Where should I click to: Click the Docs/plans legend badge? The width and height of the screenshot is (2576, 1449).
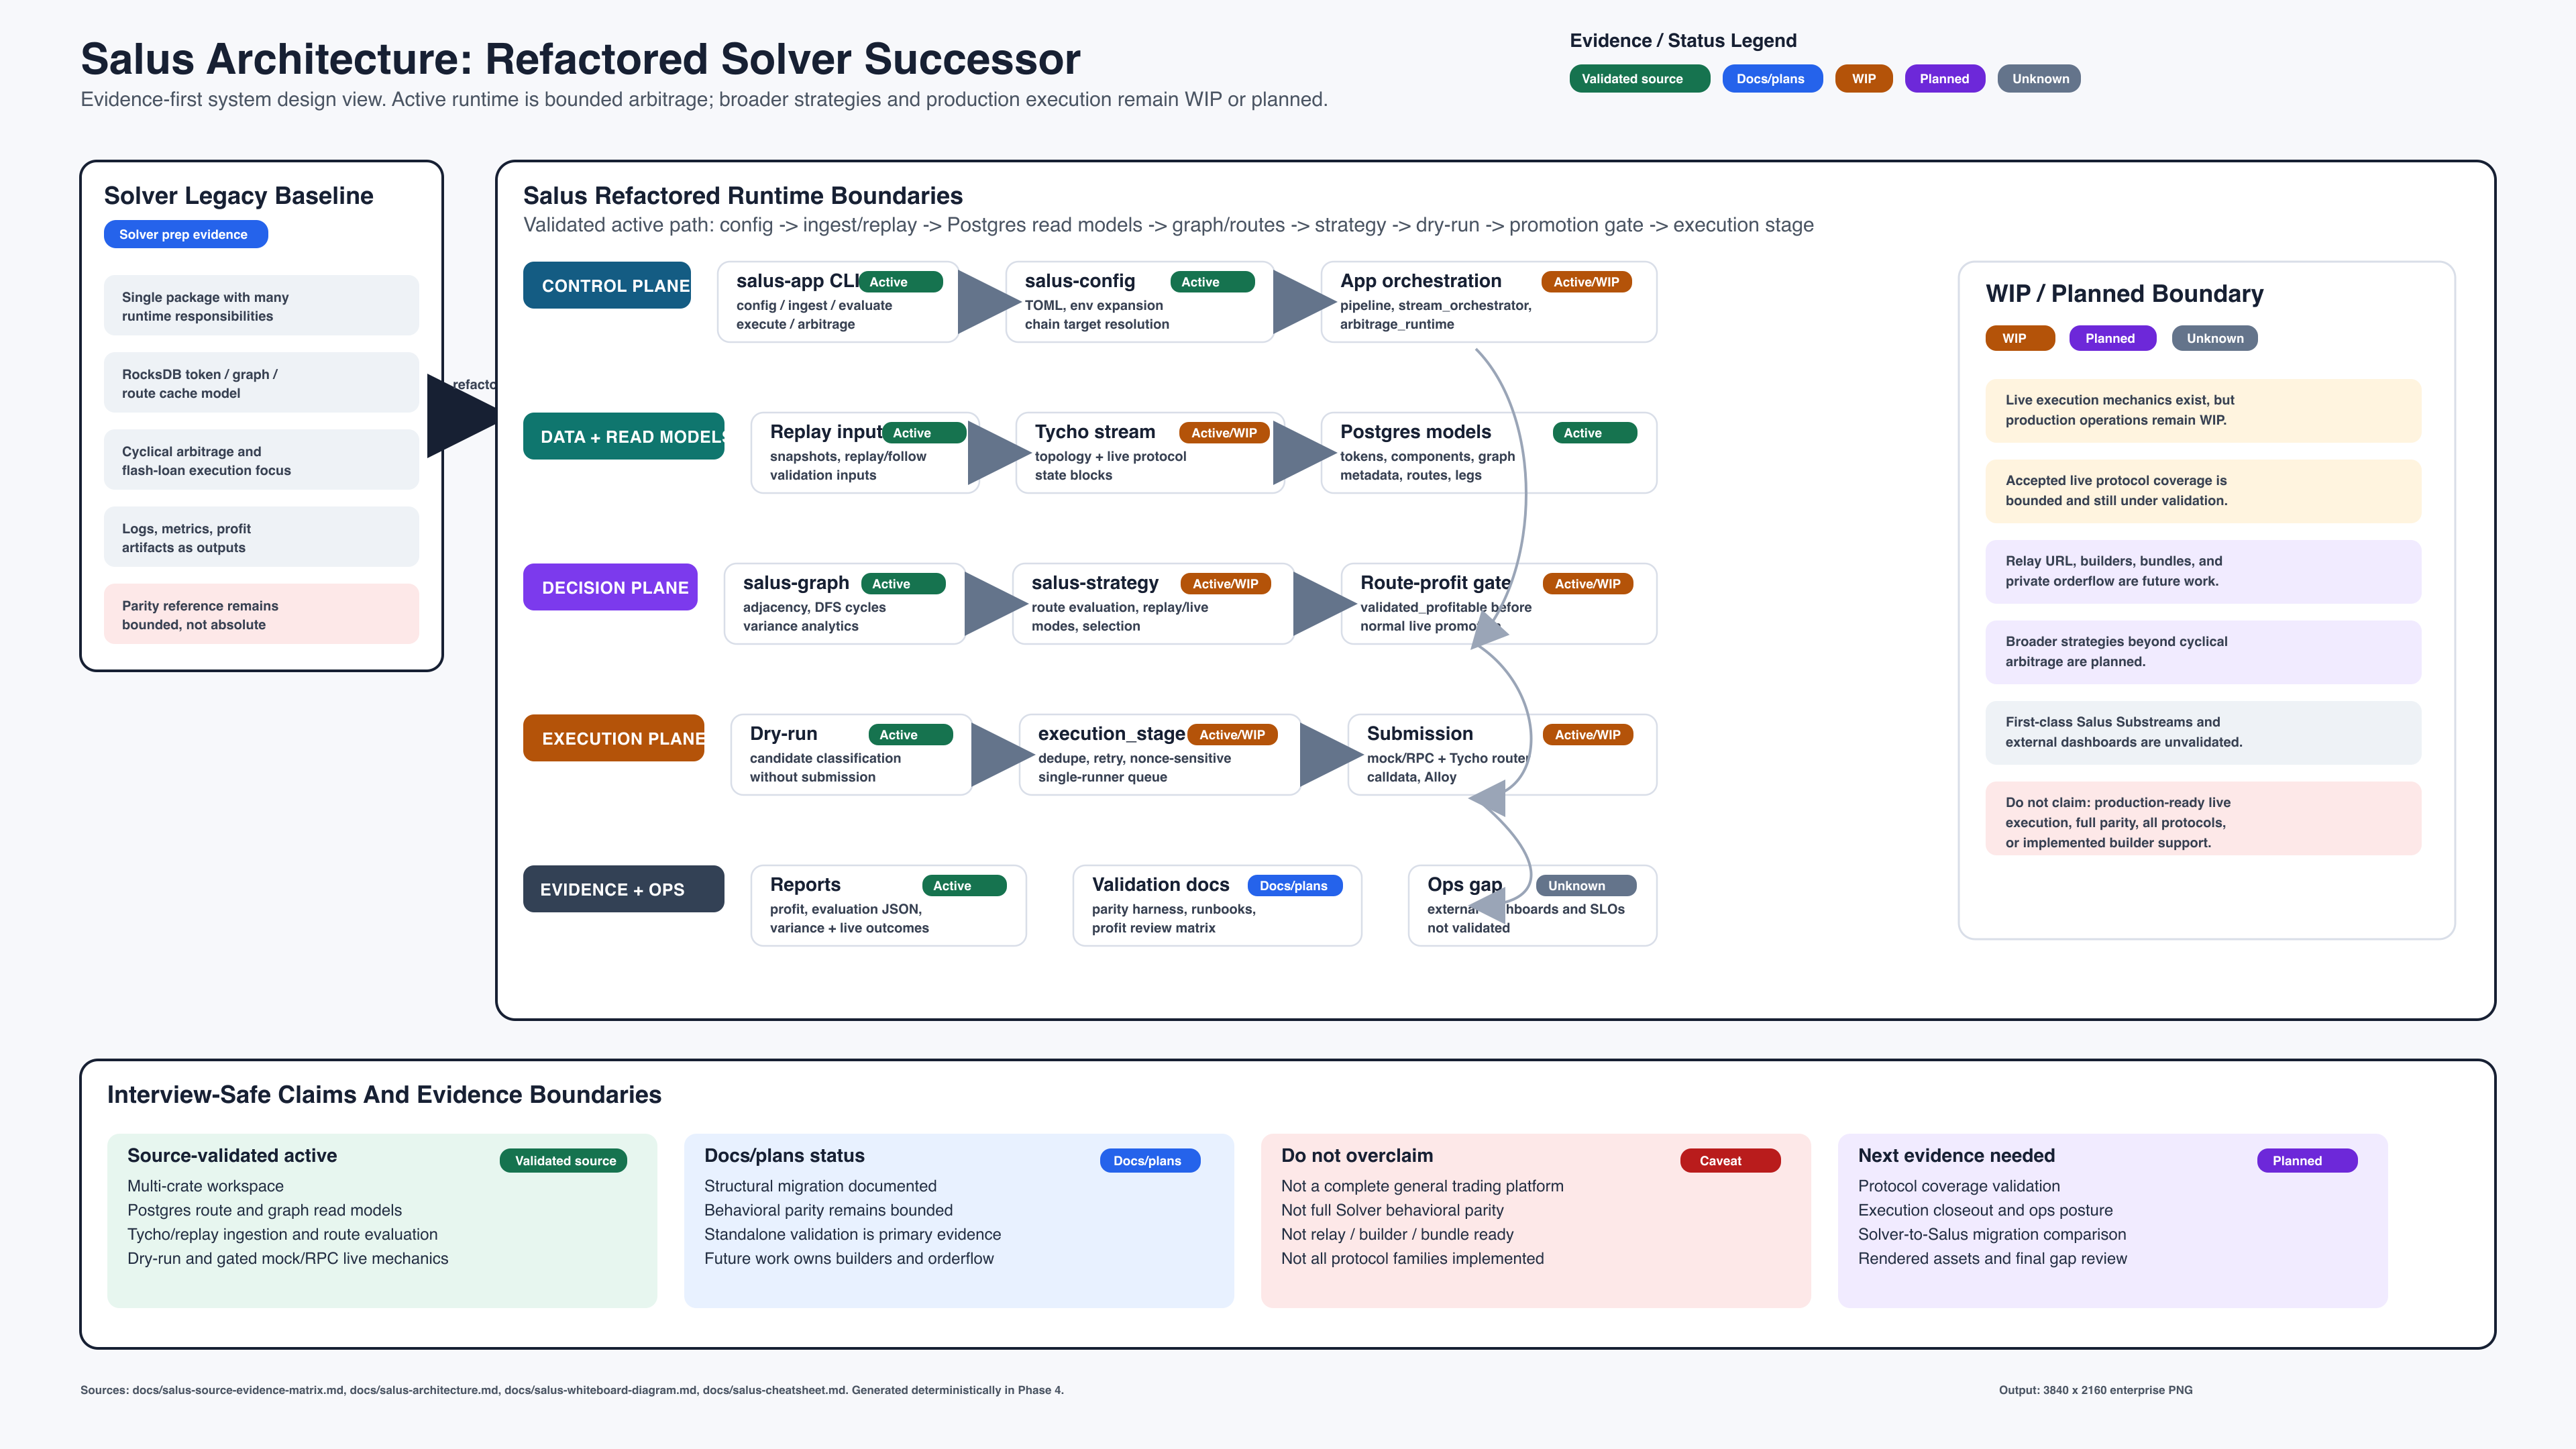pyautogui.click(x=1771, y=79)
